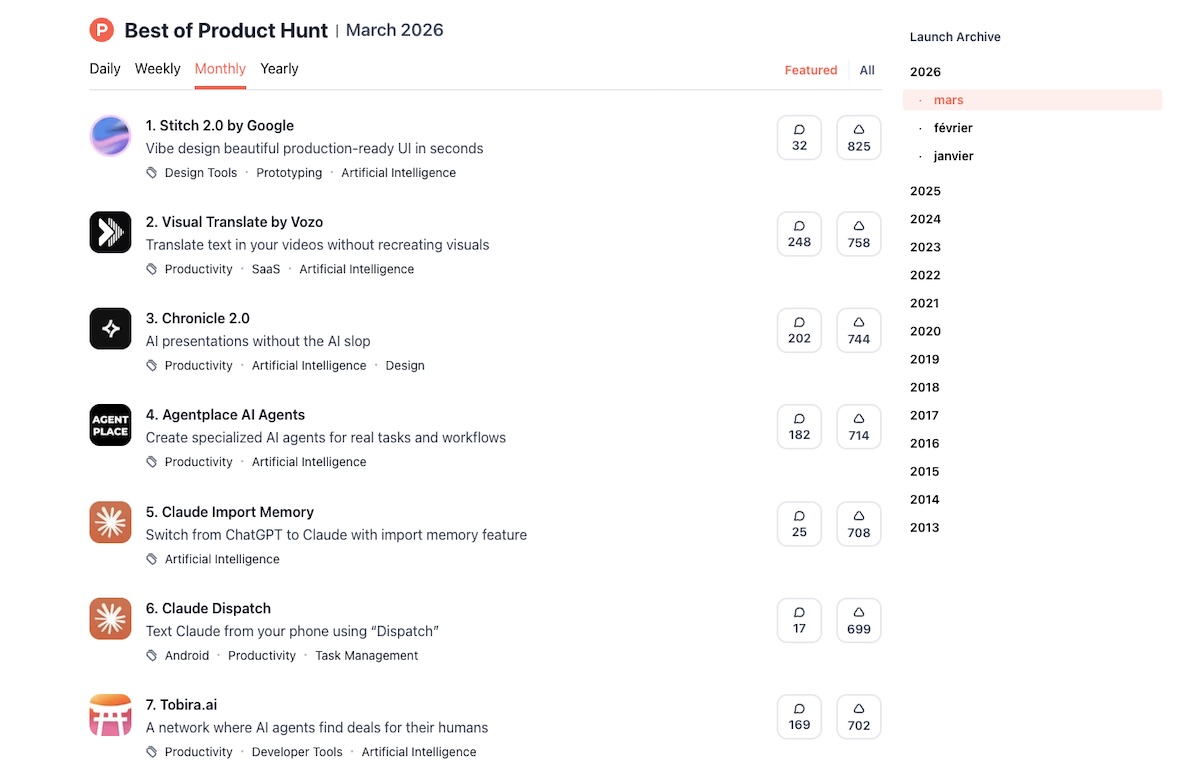Expand the 2024 archive year

click(925, 219)
